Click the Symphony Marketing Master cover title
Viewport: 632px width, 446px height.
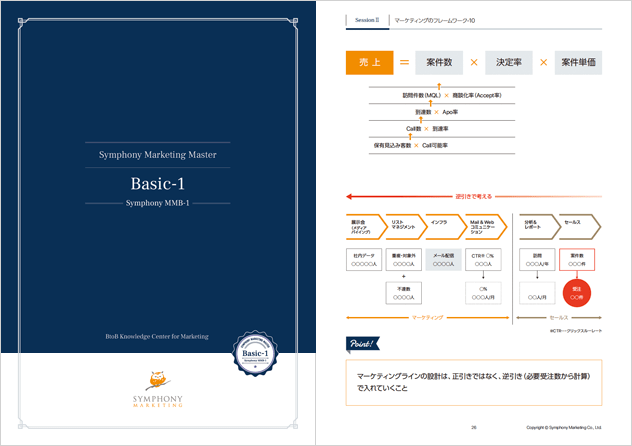click(x=158, y=155)
